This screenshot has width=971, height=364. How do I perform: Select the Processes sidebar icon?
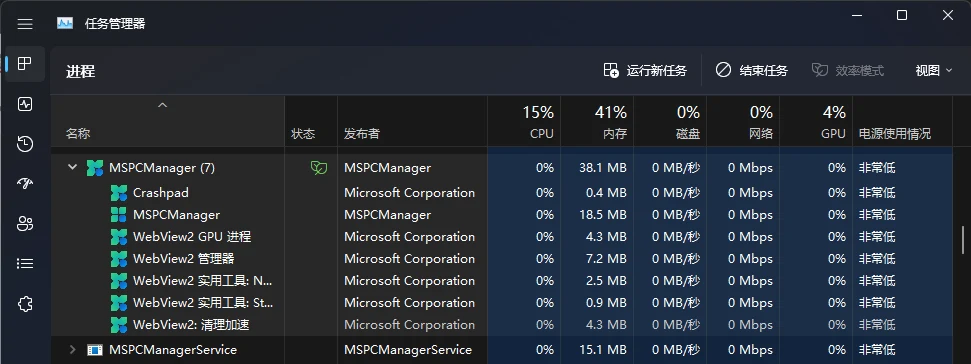[x=25, y=64]
